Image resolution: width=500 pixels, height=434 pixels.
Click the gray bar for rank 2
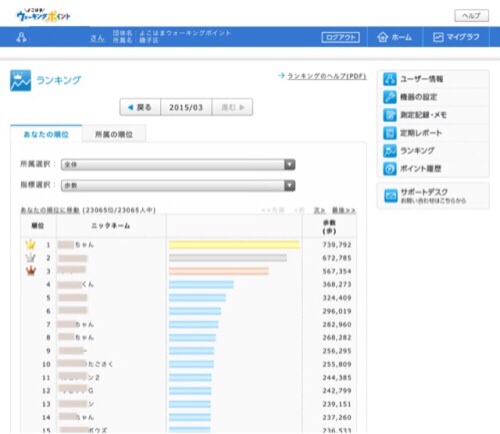click(x=228, y=258)
